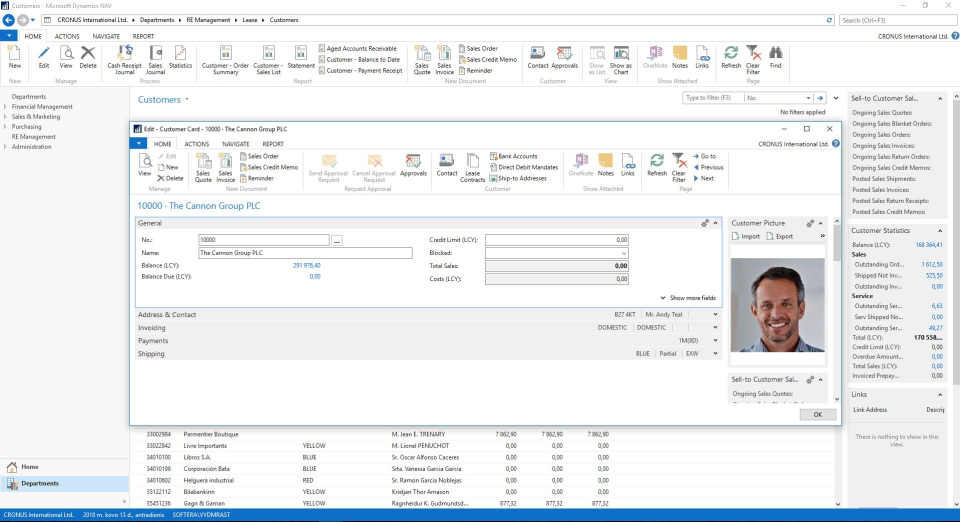960x522 pixels.
Task: Click Credit Limit (LCY) input field
Action: (557, 240)
